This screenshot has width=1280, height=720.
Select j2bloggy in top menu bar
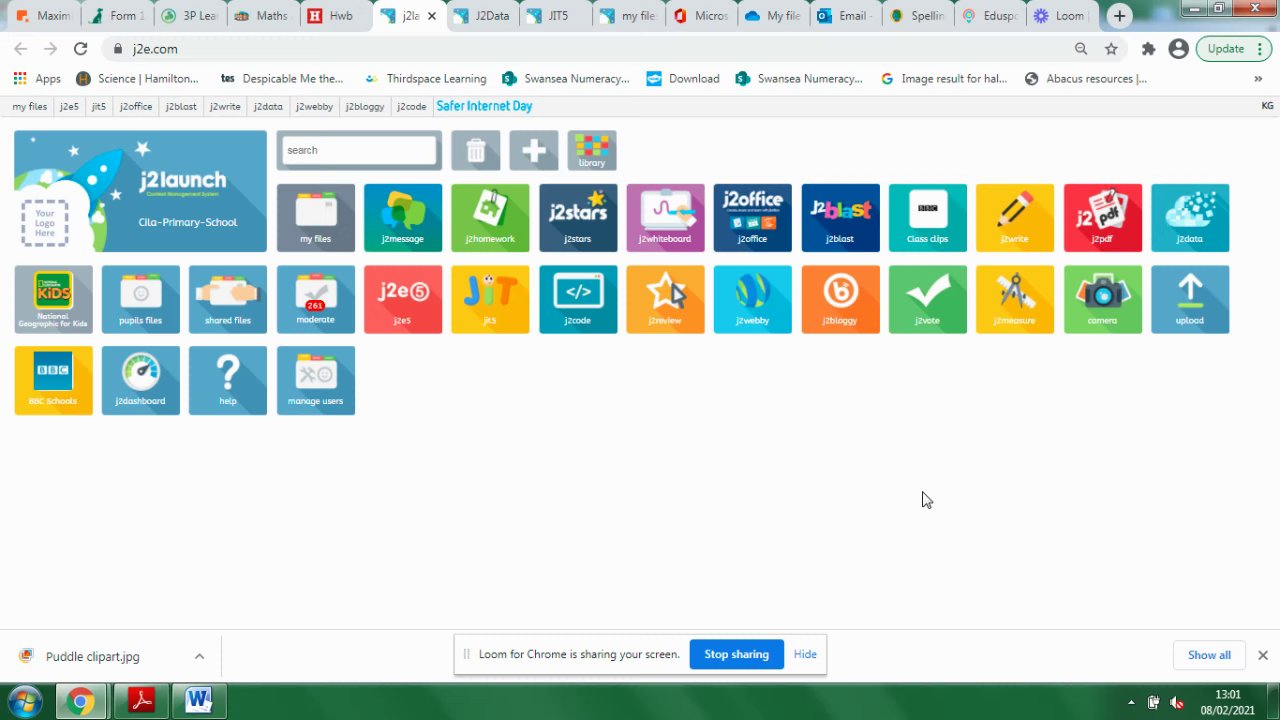pos(365,106)
